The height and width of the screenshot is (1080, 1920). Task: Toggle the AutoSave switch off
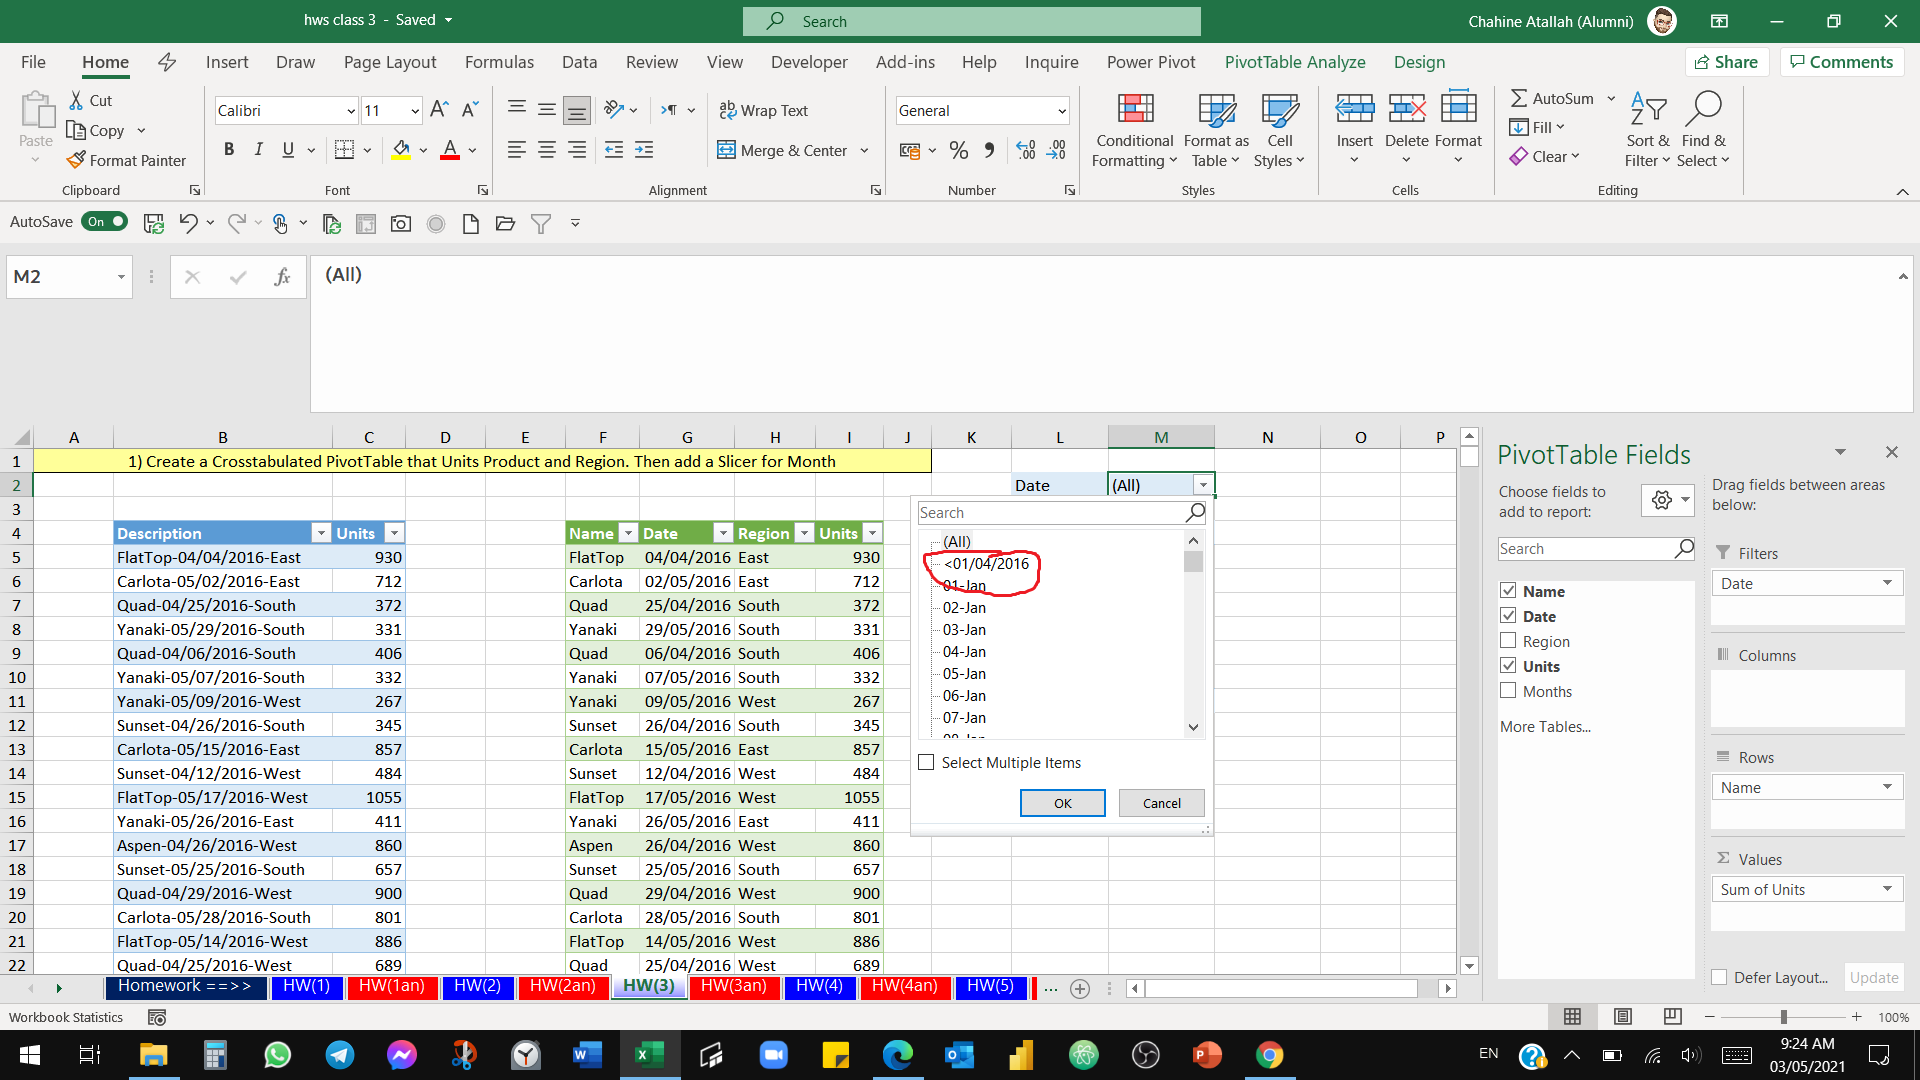pyautogui.click(x=104, y=221)
